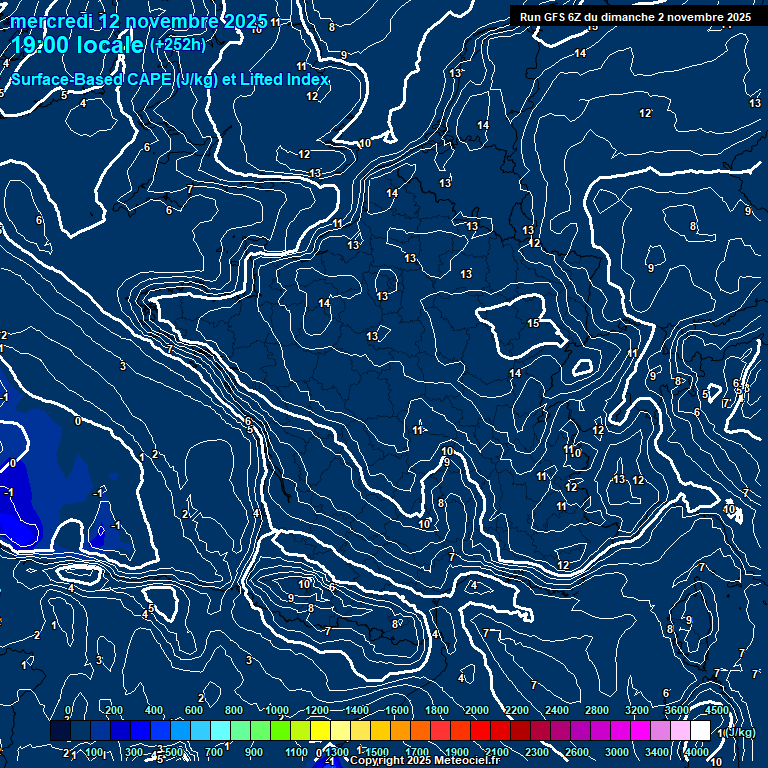Click the '1900' legend value
This screenshot has width=768, height=768.
pos(457,752)
